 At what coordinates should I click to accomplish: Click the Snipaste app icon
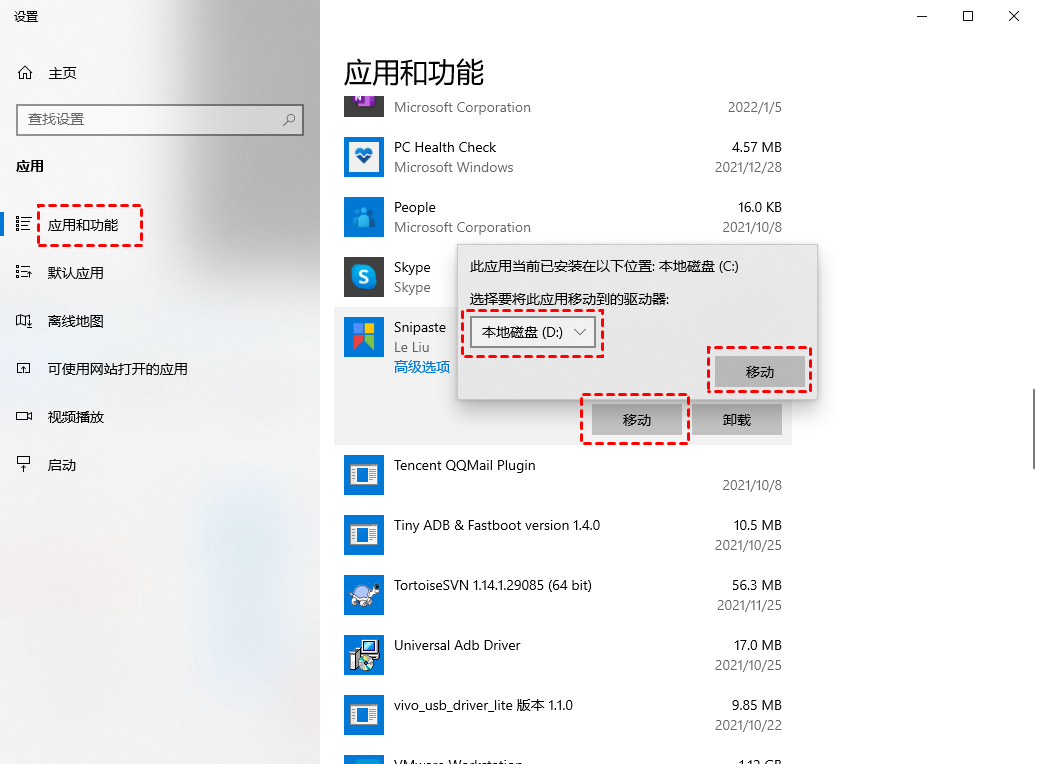(x=364, y=337)
